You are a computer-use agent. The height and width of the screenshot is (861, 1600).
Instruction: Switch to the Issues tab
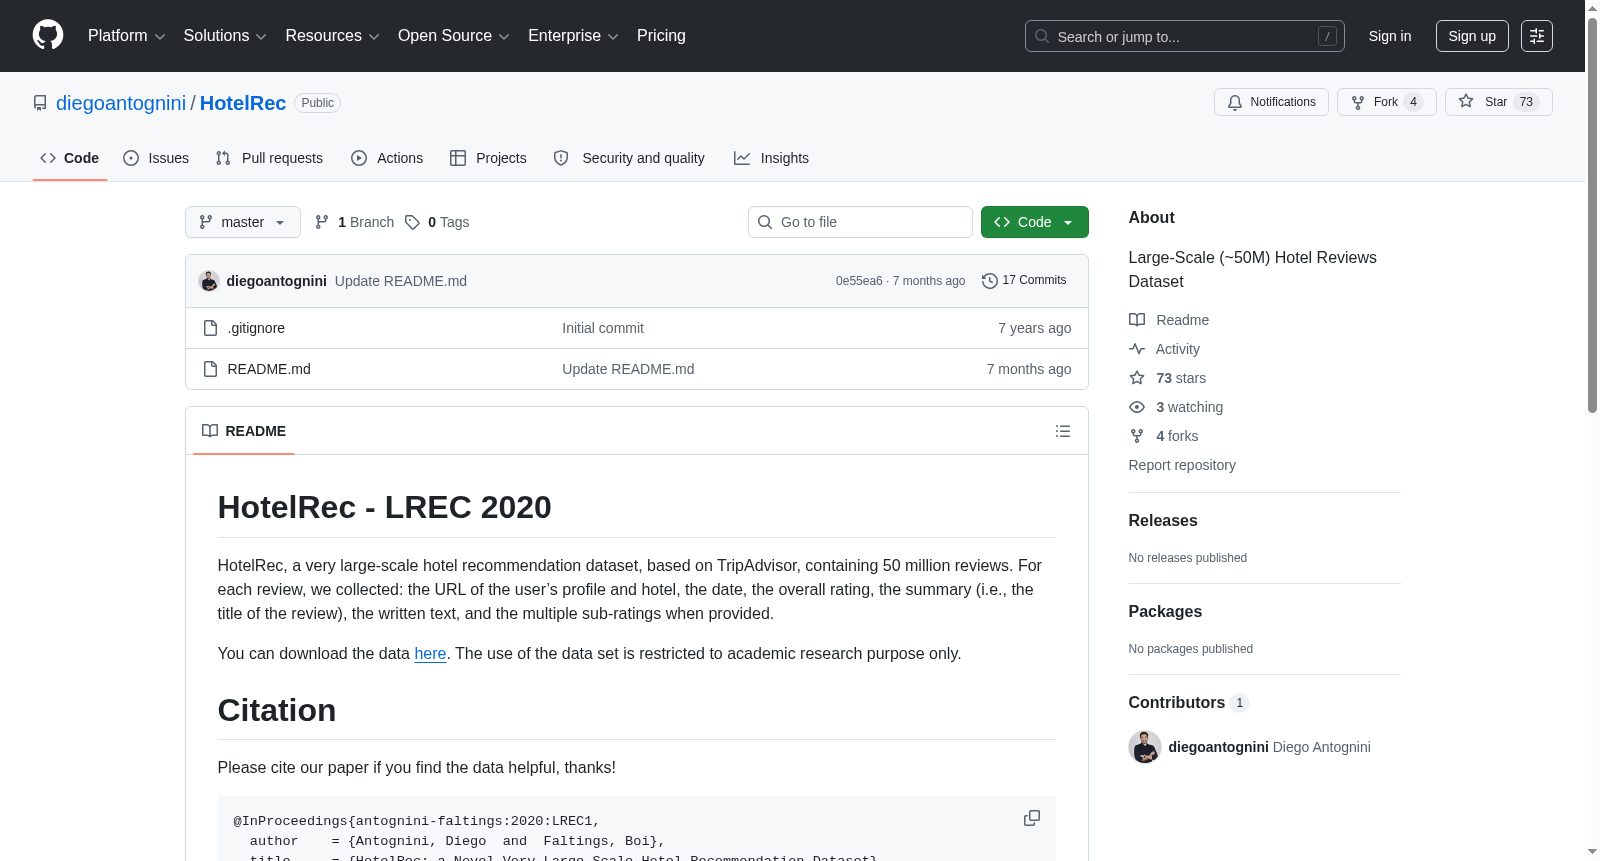(x=156, y=158)
